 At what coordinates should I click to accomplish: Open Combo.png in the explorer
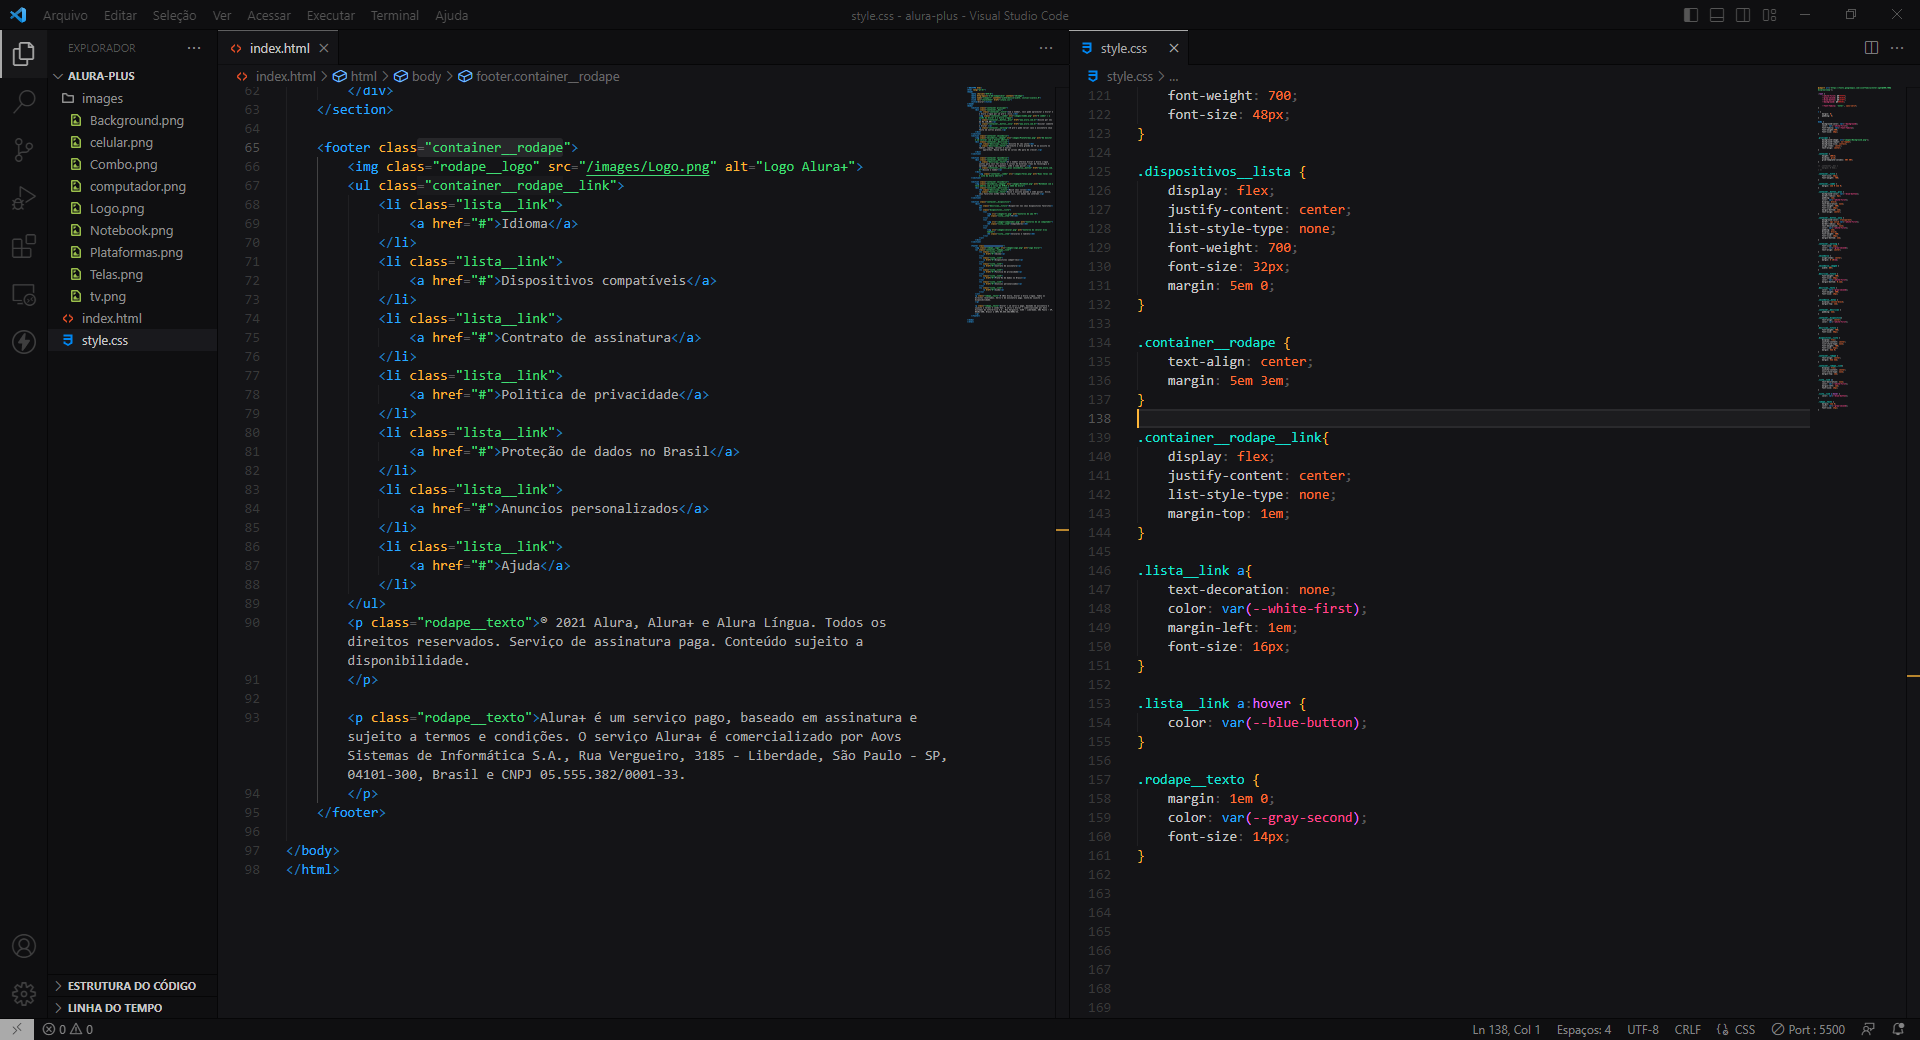click(x=133, y=164)
